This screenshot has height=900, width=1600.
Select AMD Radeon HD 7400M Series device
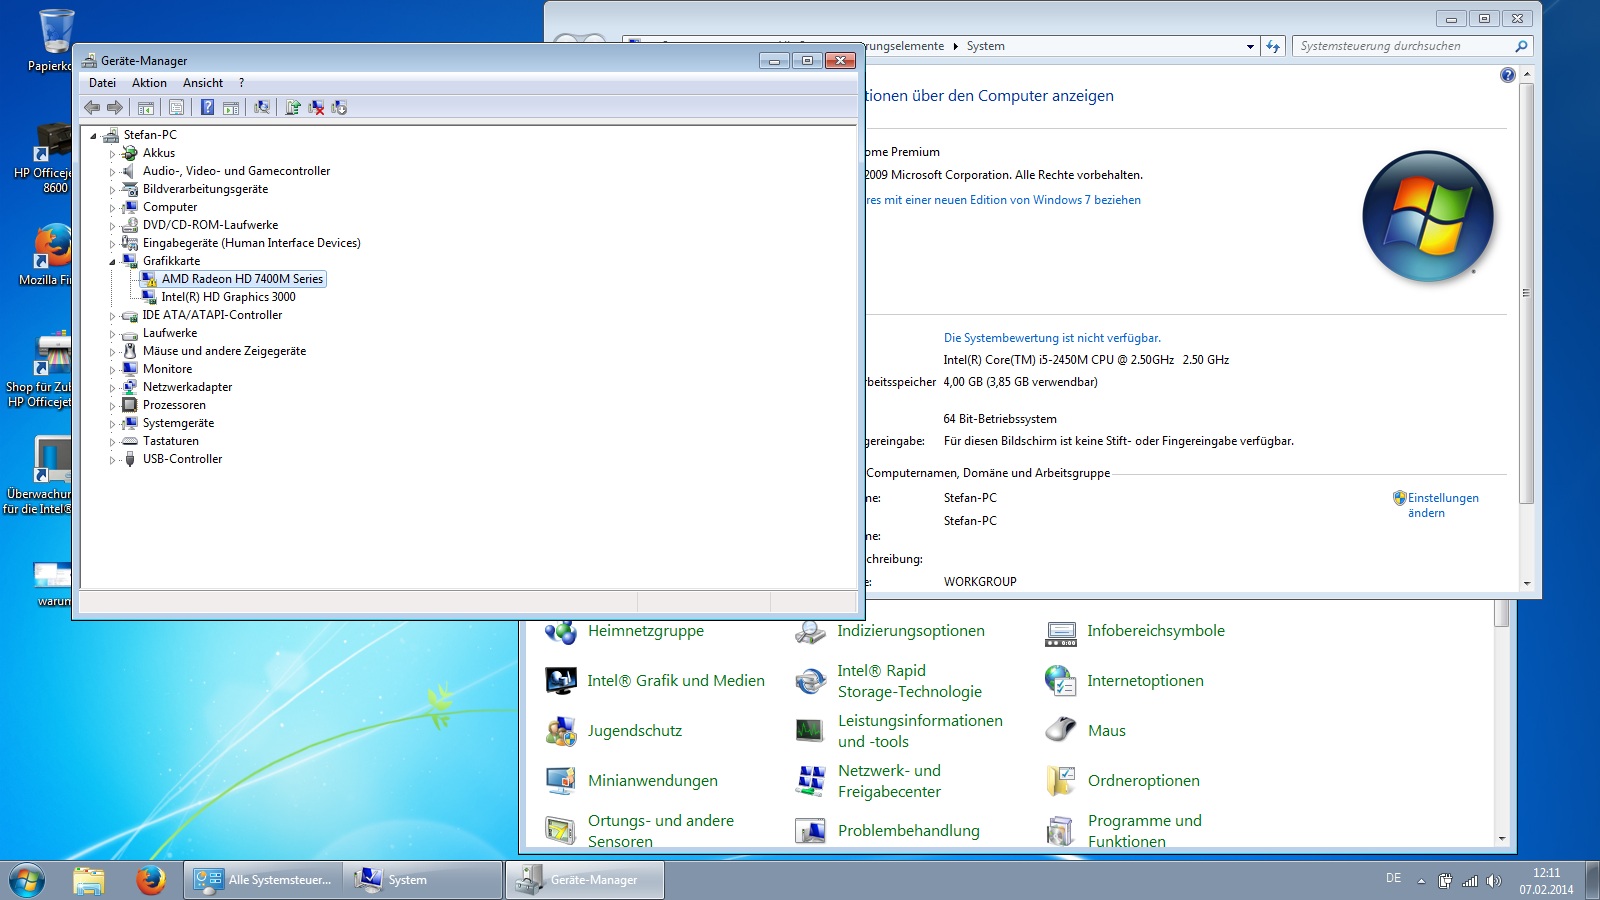(242, 279)
